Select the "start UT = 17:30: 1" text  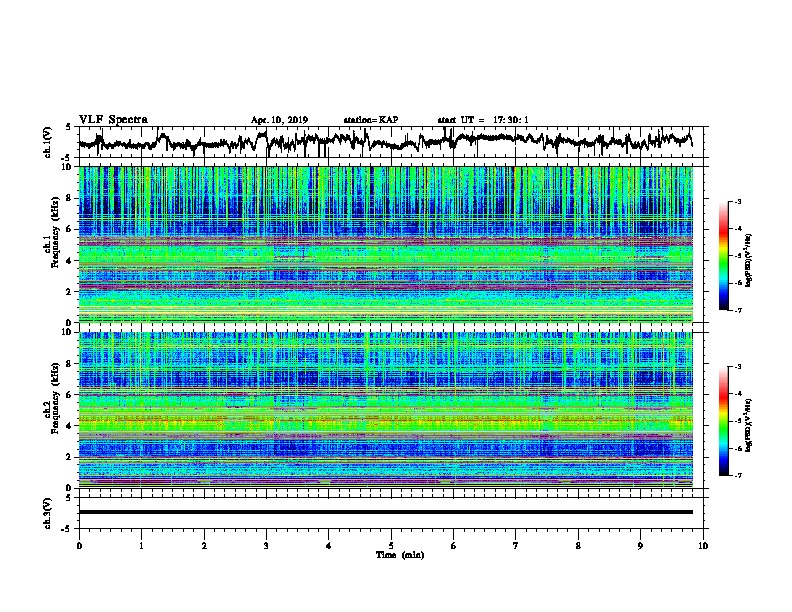tap(483, 120)
